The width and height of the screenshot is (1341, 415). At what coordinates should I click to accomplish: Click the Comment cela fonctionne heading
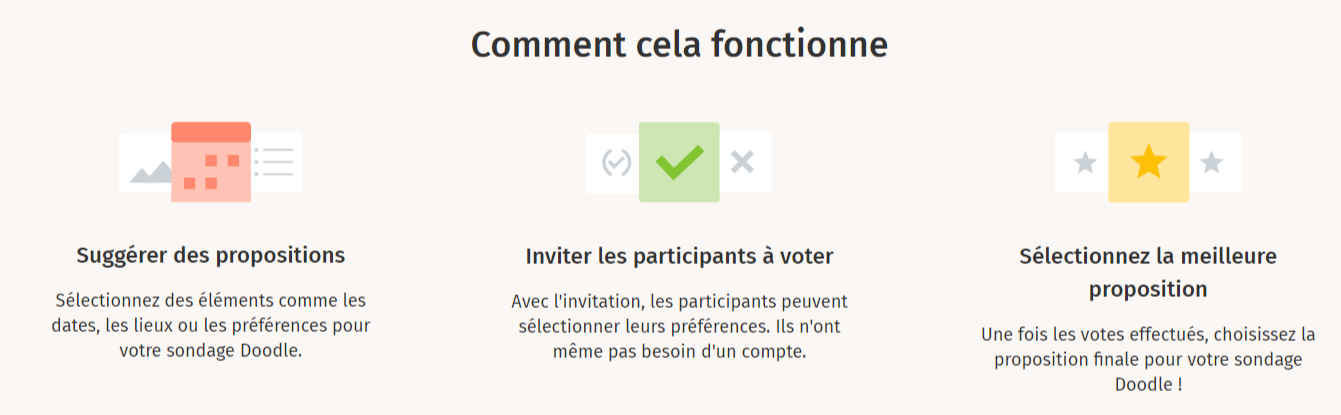tap(679, 45)
